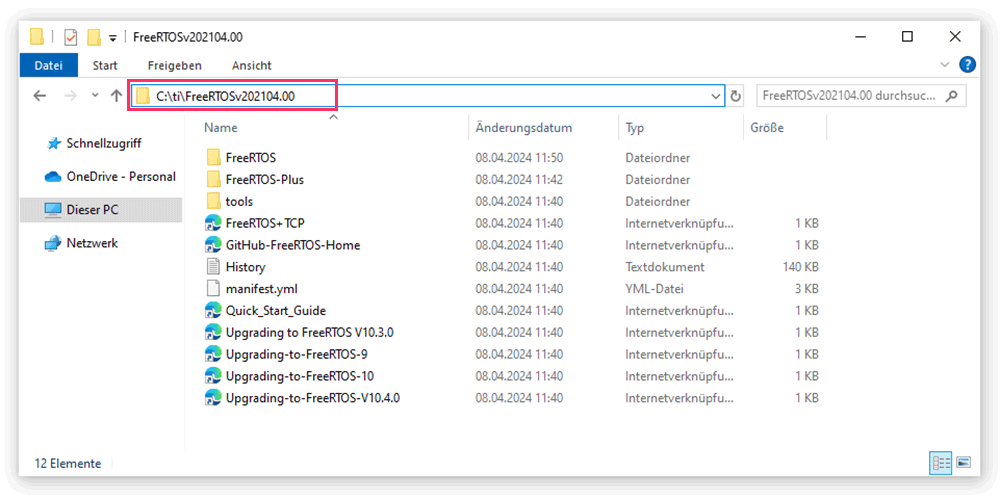Click the FreeRTOSv202104.00 search box
1000x500 pixels.
[861, 96]
